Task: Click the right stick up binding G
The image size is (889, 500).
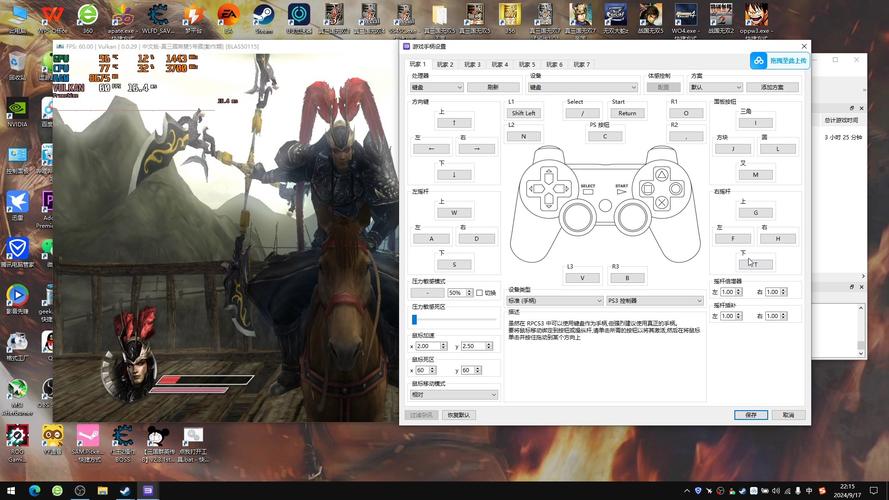Action: [755, 213]
